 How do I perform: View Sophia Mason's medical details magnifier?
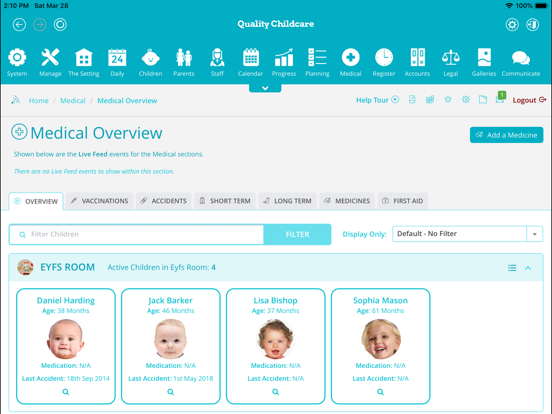click(x=381, y=392)
